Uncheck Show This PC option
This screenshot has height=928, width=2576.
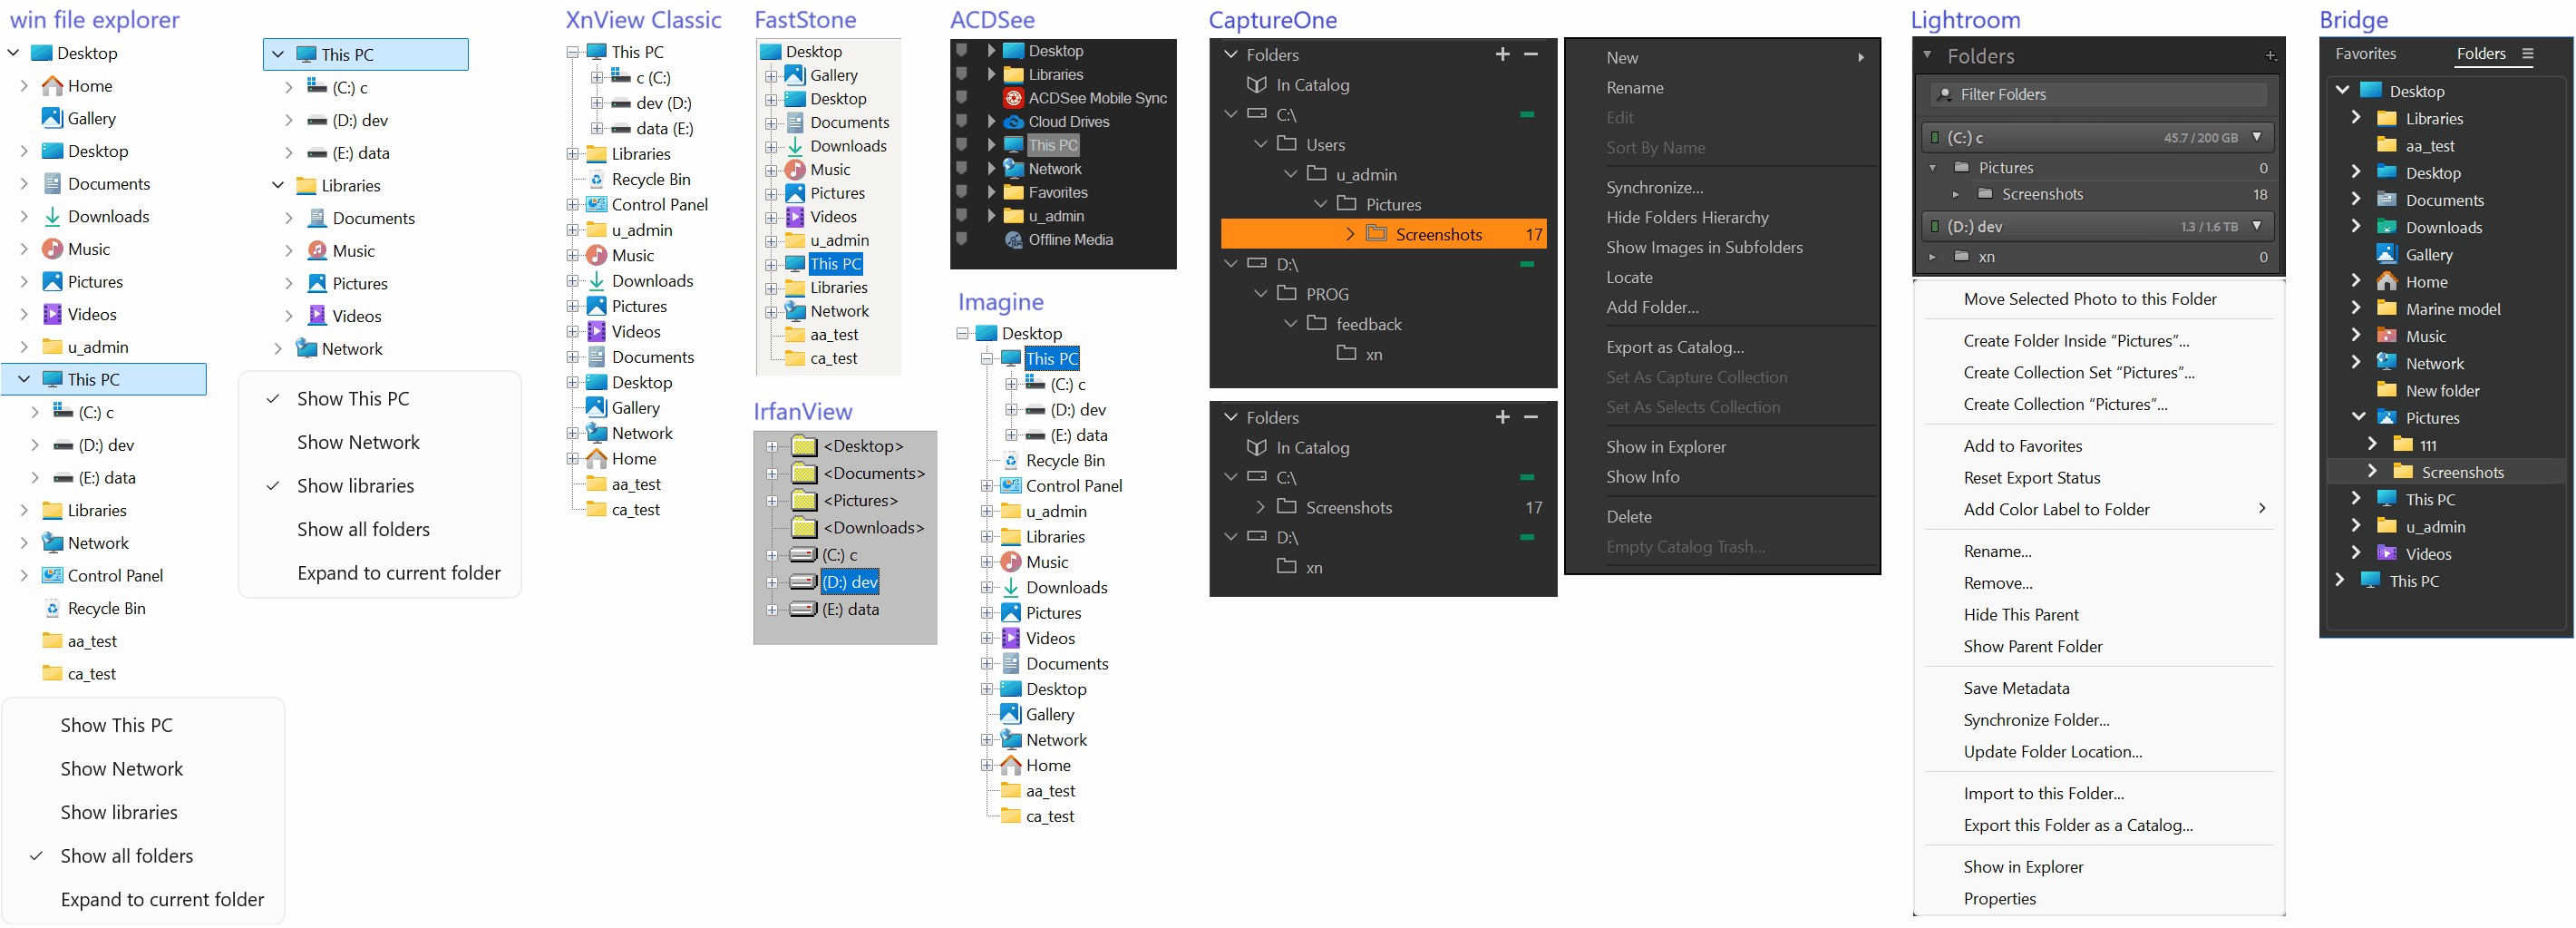[352, 398]
